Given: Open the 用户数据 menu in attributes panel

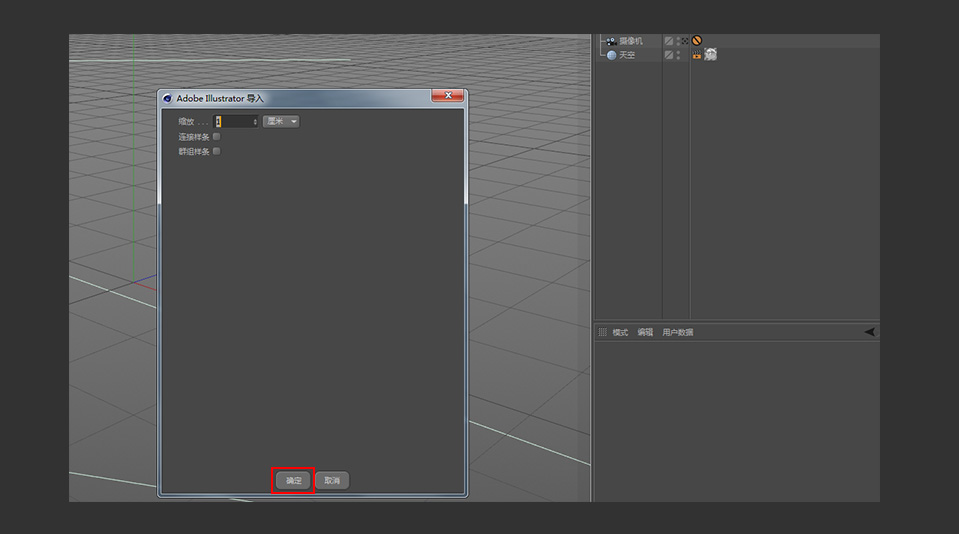Looking at the screenshot, I should (678, 332).
